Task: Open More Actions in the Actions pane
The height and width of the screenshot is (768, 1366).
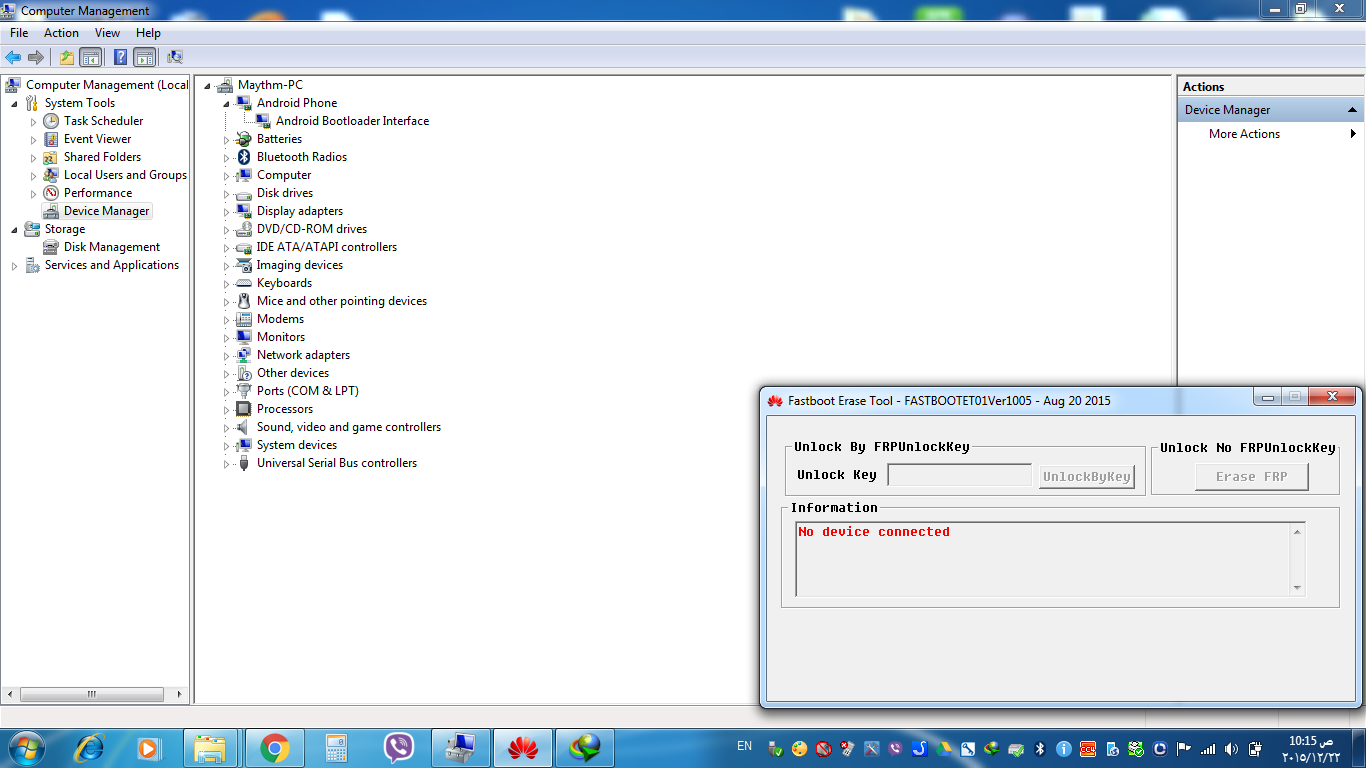Action: pyautogui.click(x=1244, y=134)
